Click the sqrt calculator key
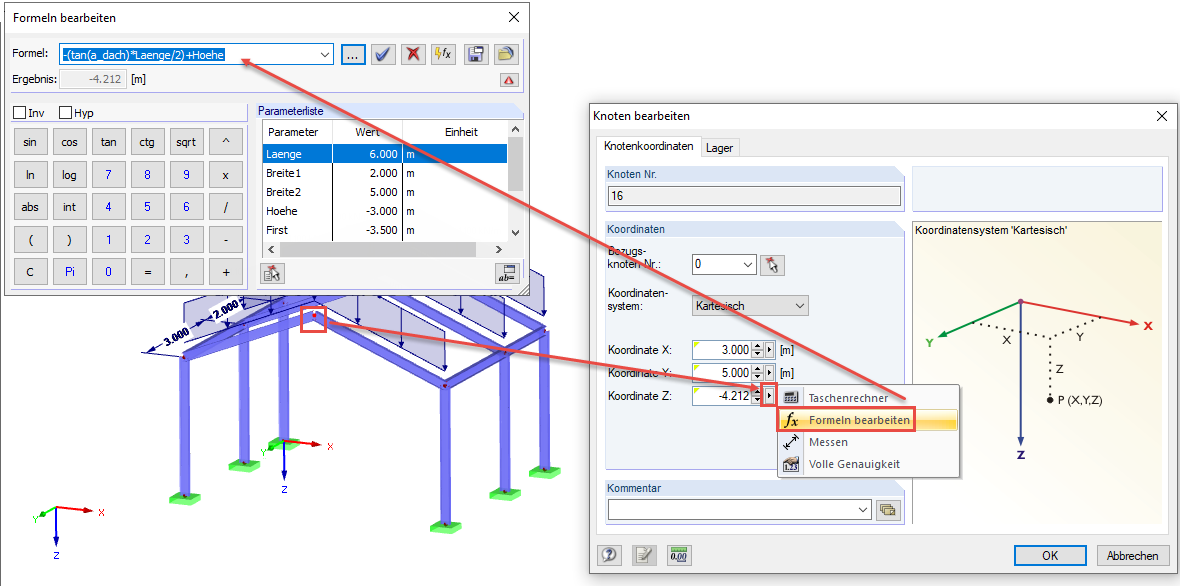The image size is (1180, 586). click(186, 141)
